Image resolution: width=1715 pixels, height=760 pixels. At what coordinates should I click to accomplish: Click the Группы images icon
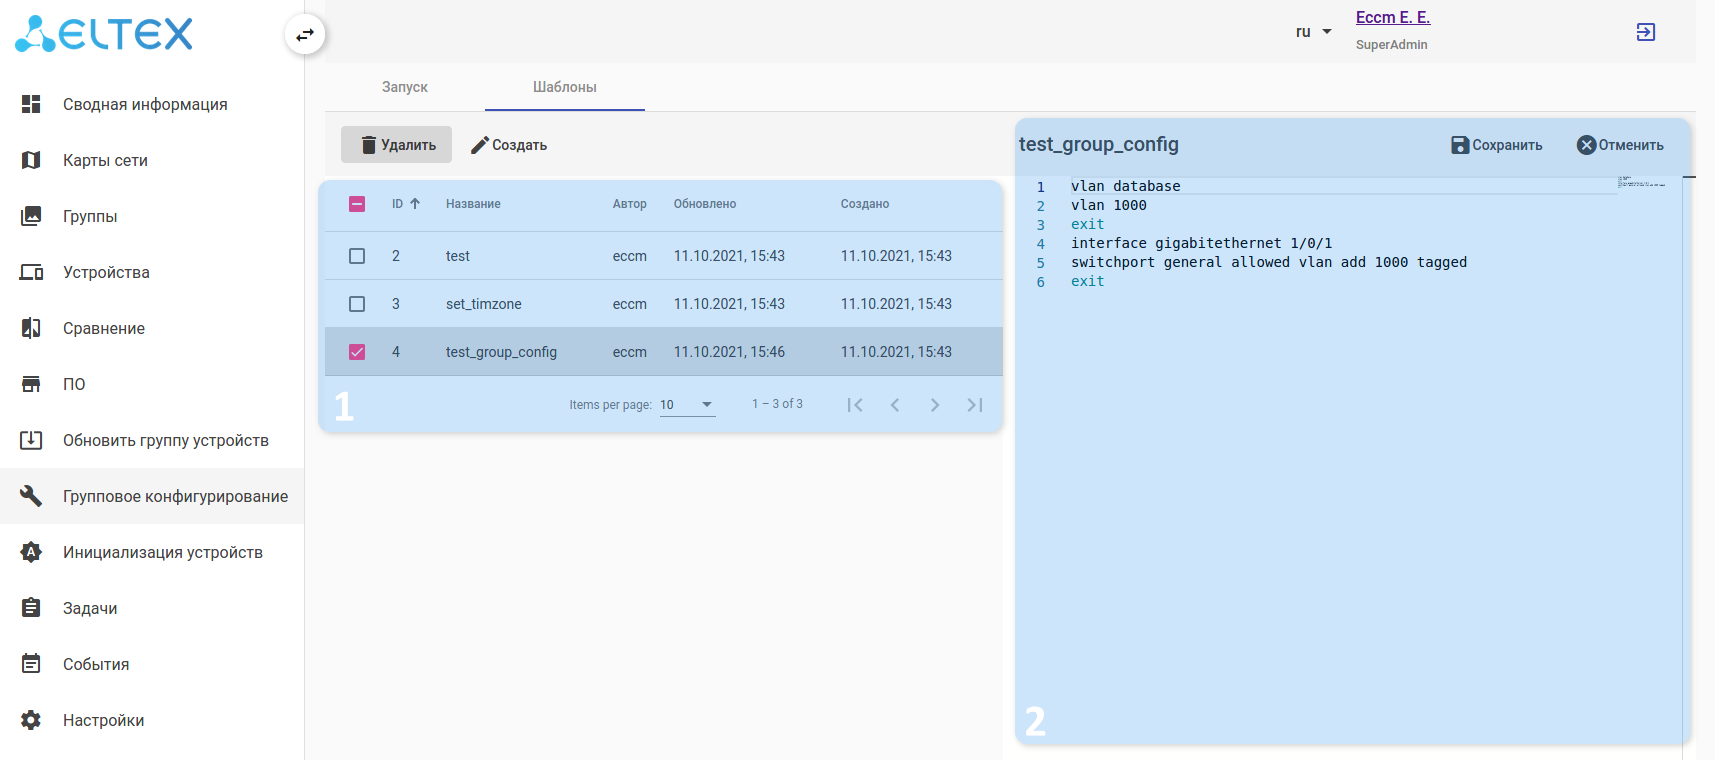(31, 216)
